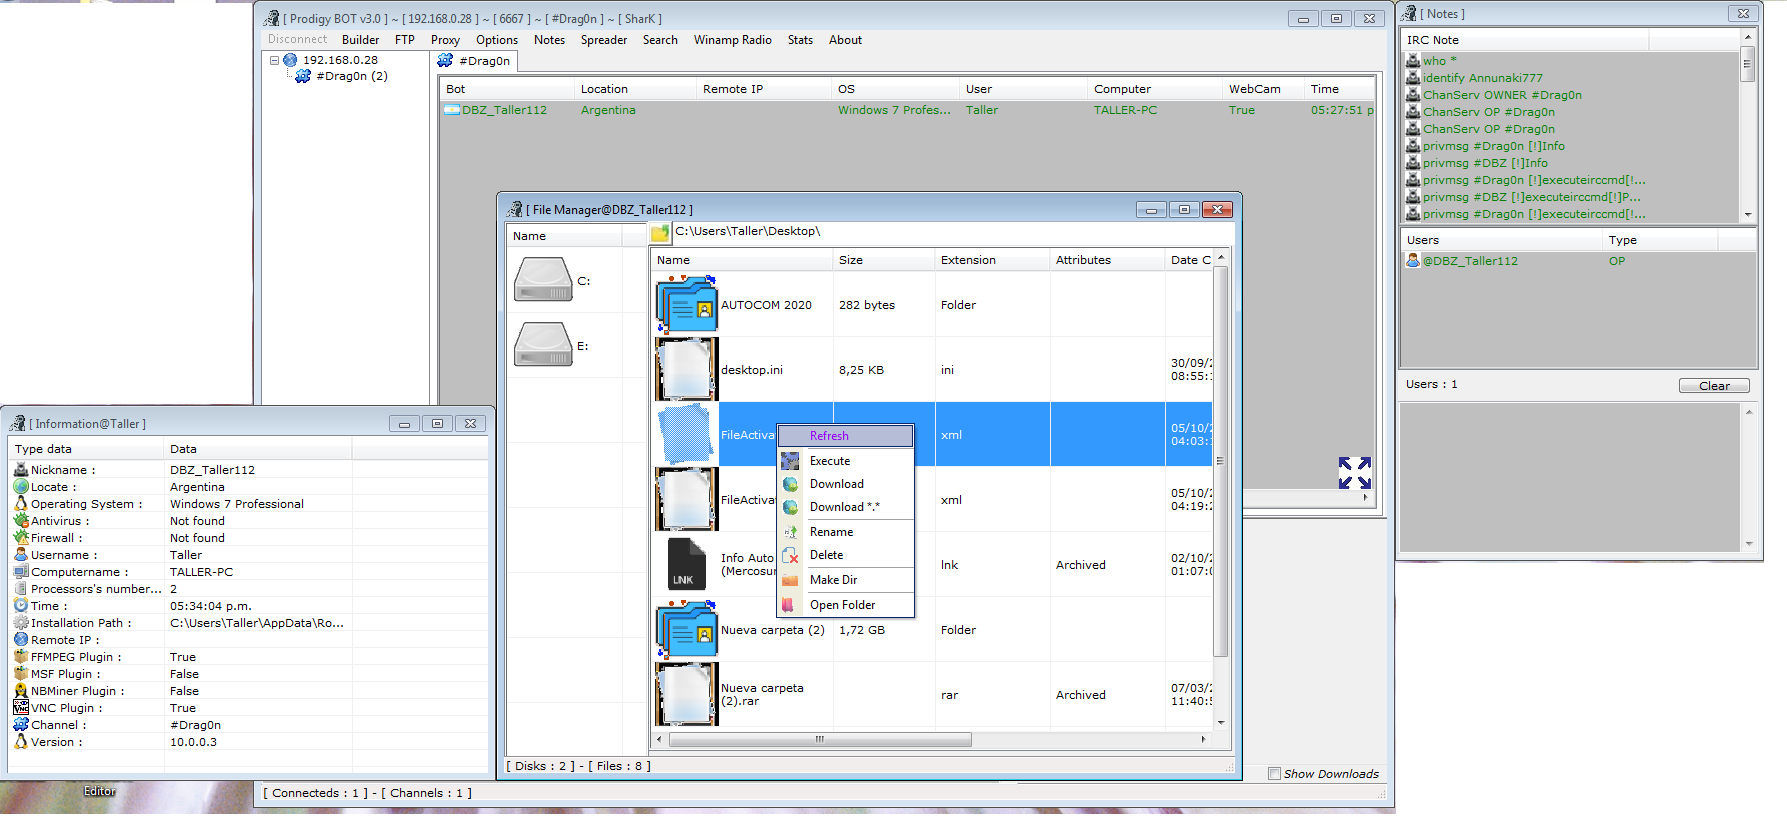The image size is (1787, 818).
Task: Click the folder icon beside path field
Action: coord(660,233)
